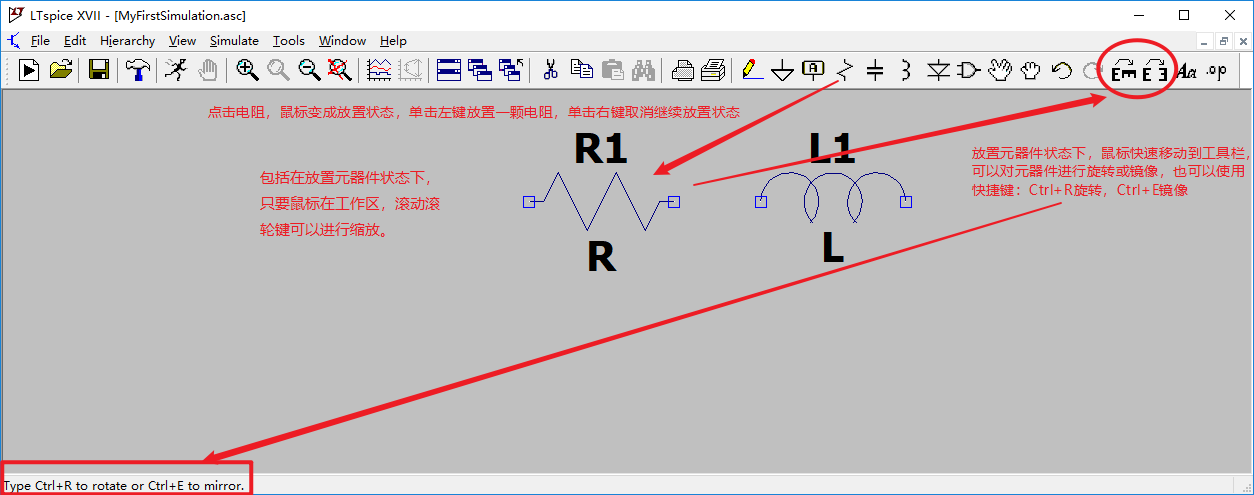Click the R value text under resistor
Image resolution: width=1254 pixels, height=495 pixels.
[x=601, y=258]
